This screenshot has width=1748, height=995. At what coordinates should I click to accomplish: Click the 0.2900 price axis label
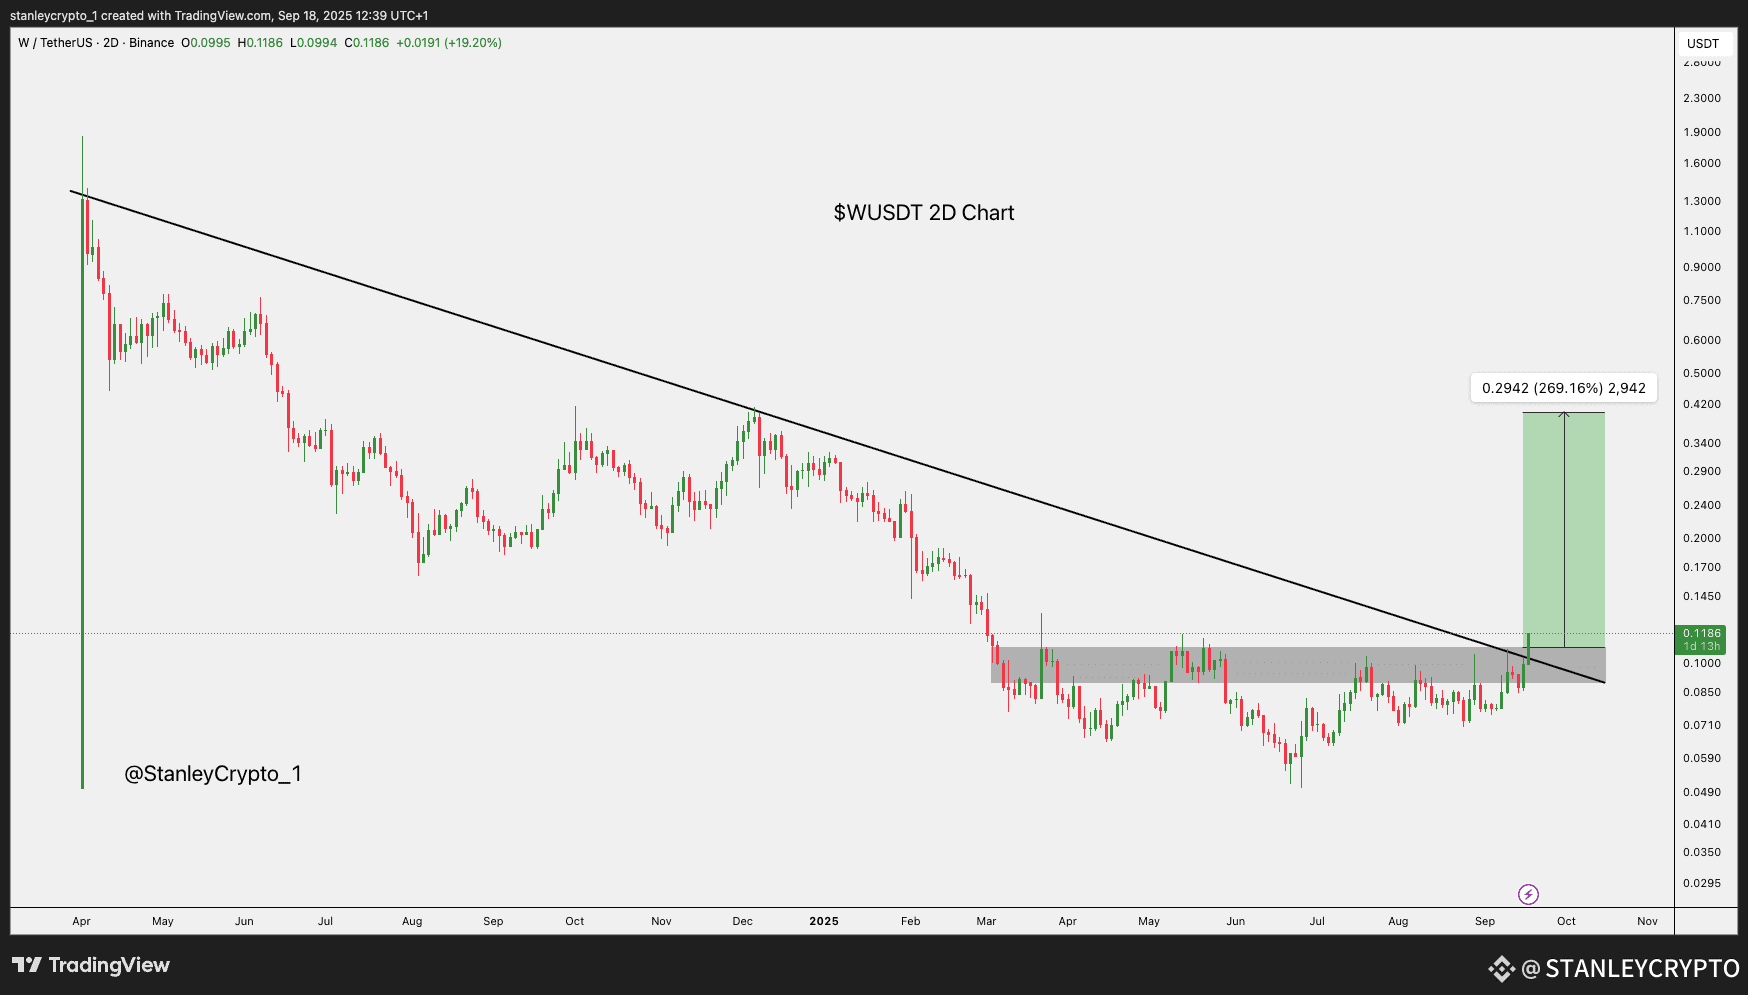click(x=1702, y=471)
